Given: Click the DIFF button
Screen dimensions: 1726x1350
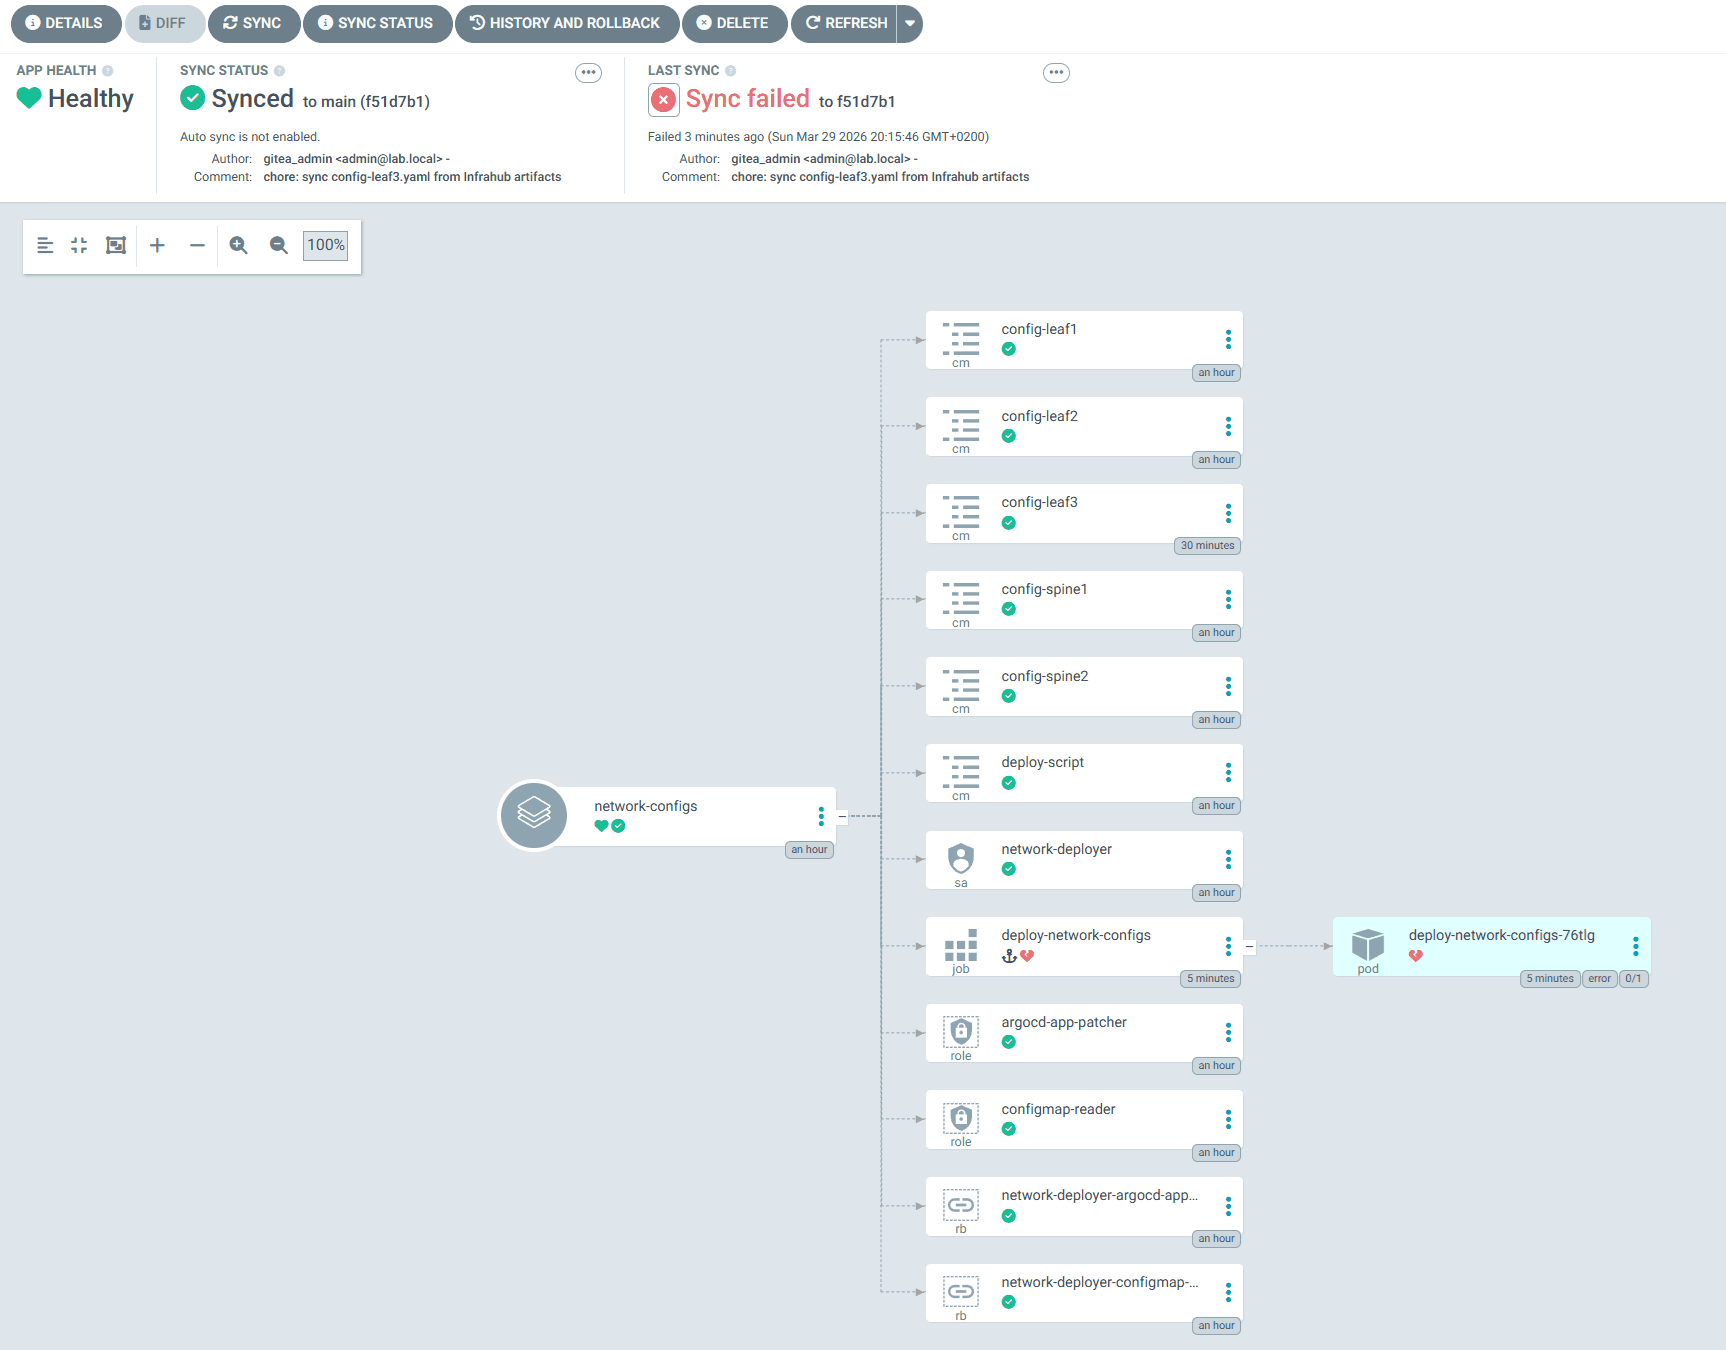Looking at the screenshot, I should click(165, 23).
